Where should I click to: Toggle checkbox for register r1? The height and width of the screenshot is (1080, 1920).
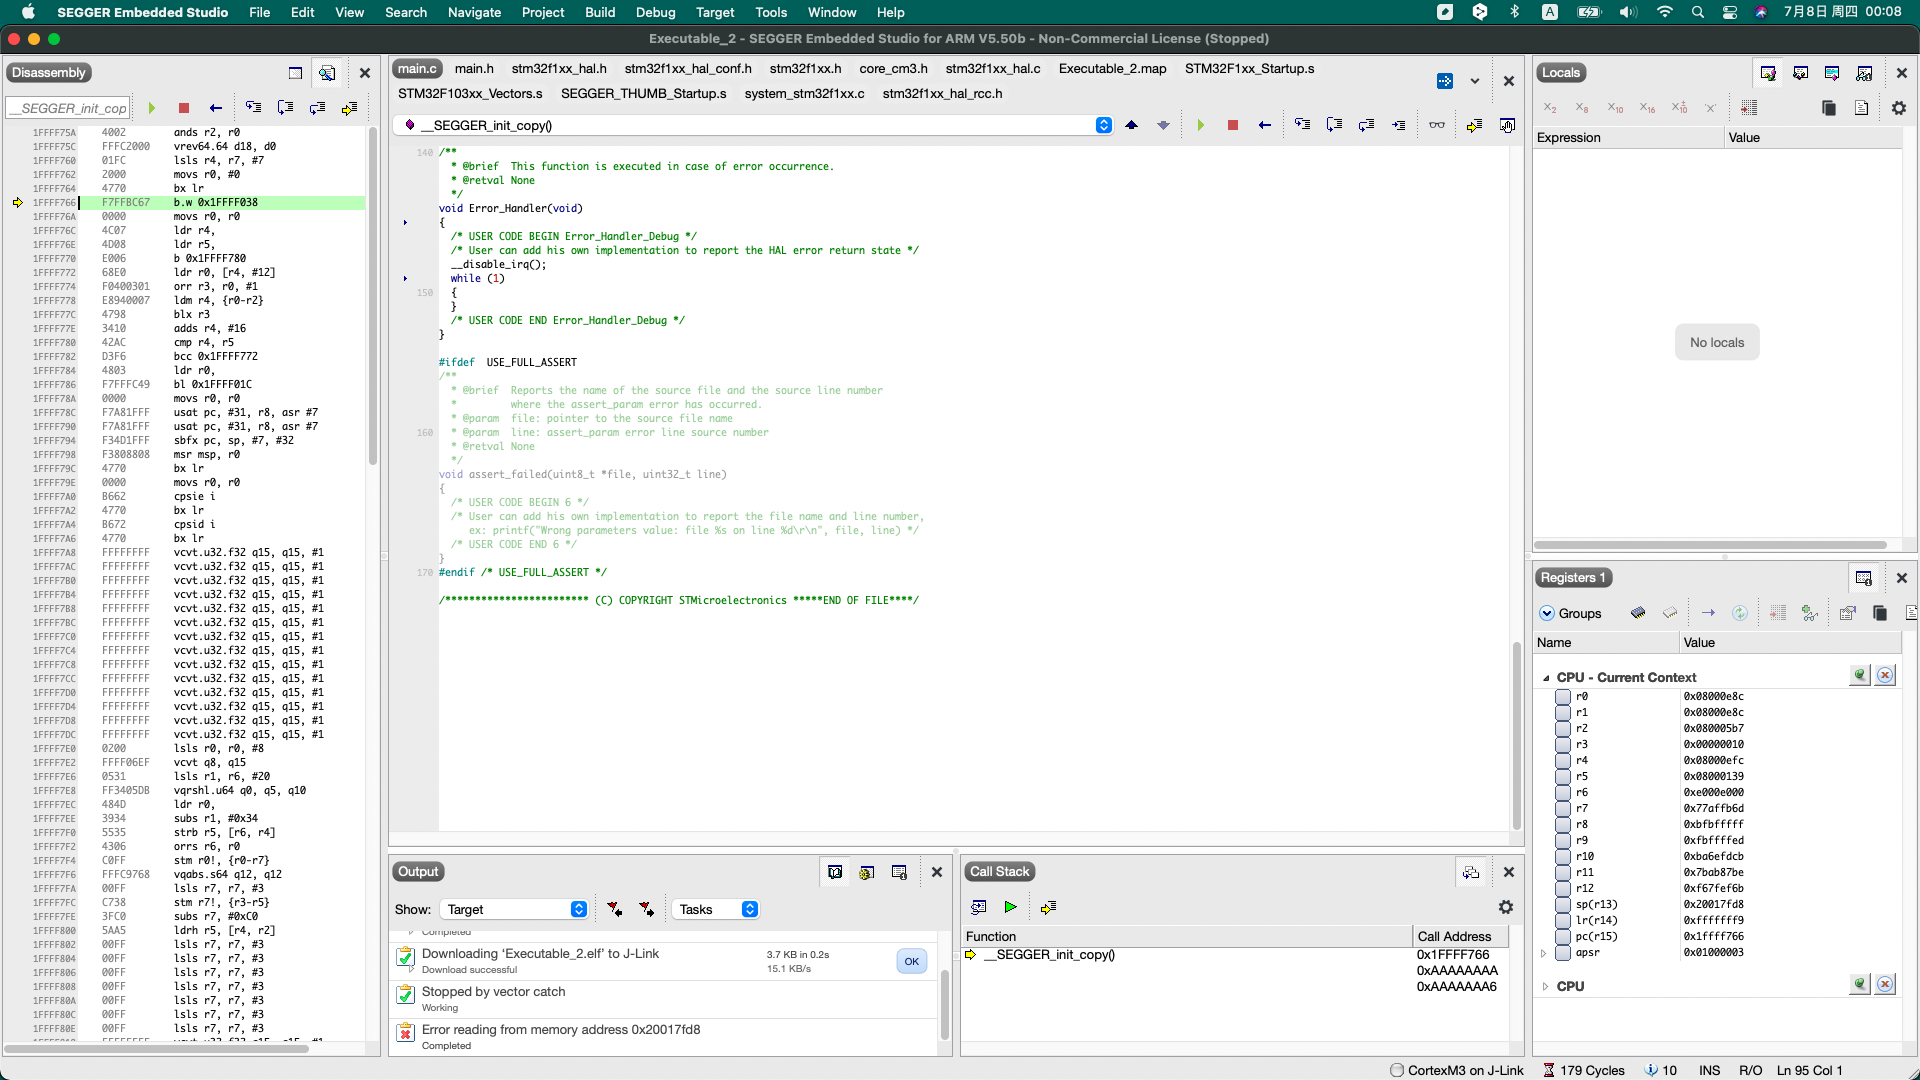point(1563,712)
